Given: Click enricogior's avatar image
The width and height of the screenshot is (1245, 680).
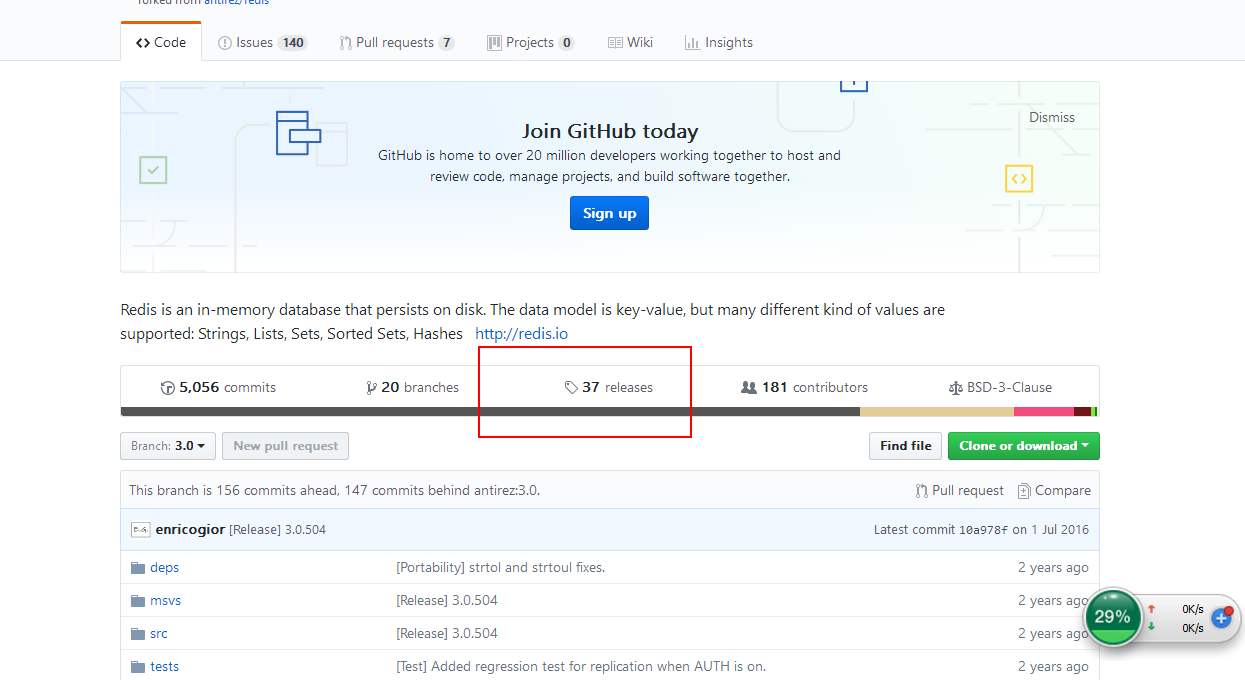Looking at the screenshot, I should click(140, 529).
